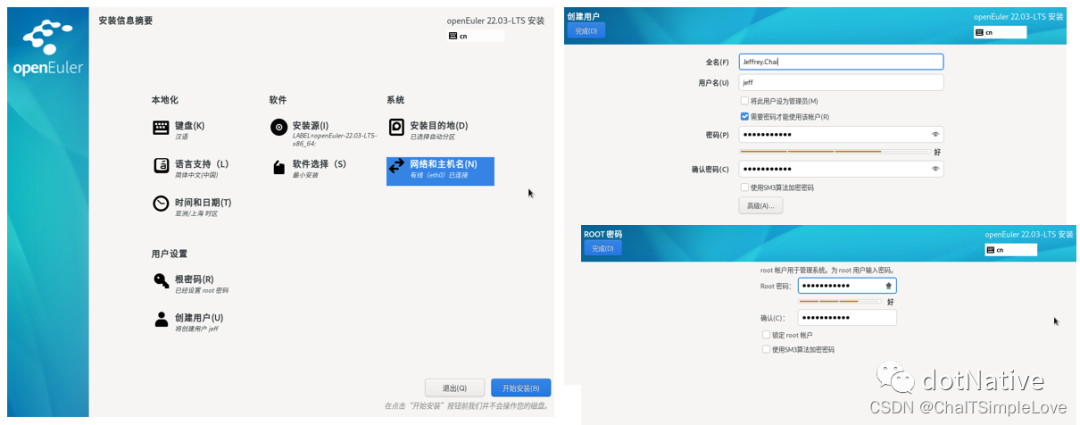Toggle 需要密码才能使用该帐户(R) checkbox
1080x425 pixels.
(745, 117)
